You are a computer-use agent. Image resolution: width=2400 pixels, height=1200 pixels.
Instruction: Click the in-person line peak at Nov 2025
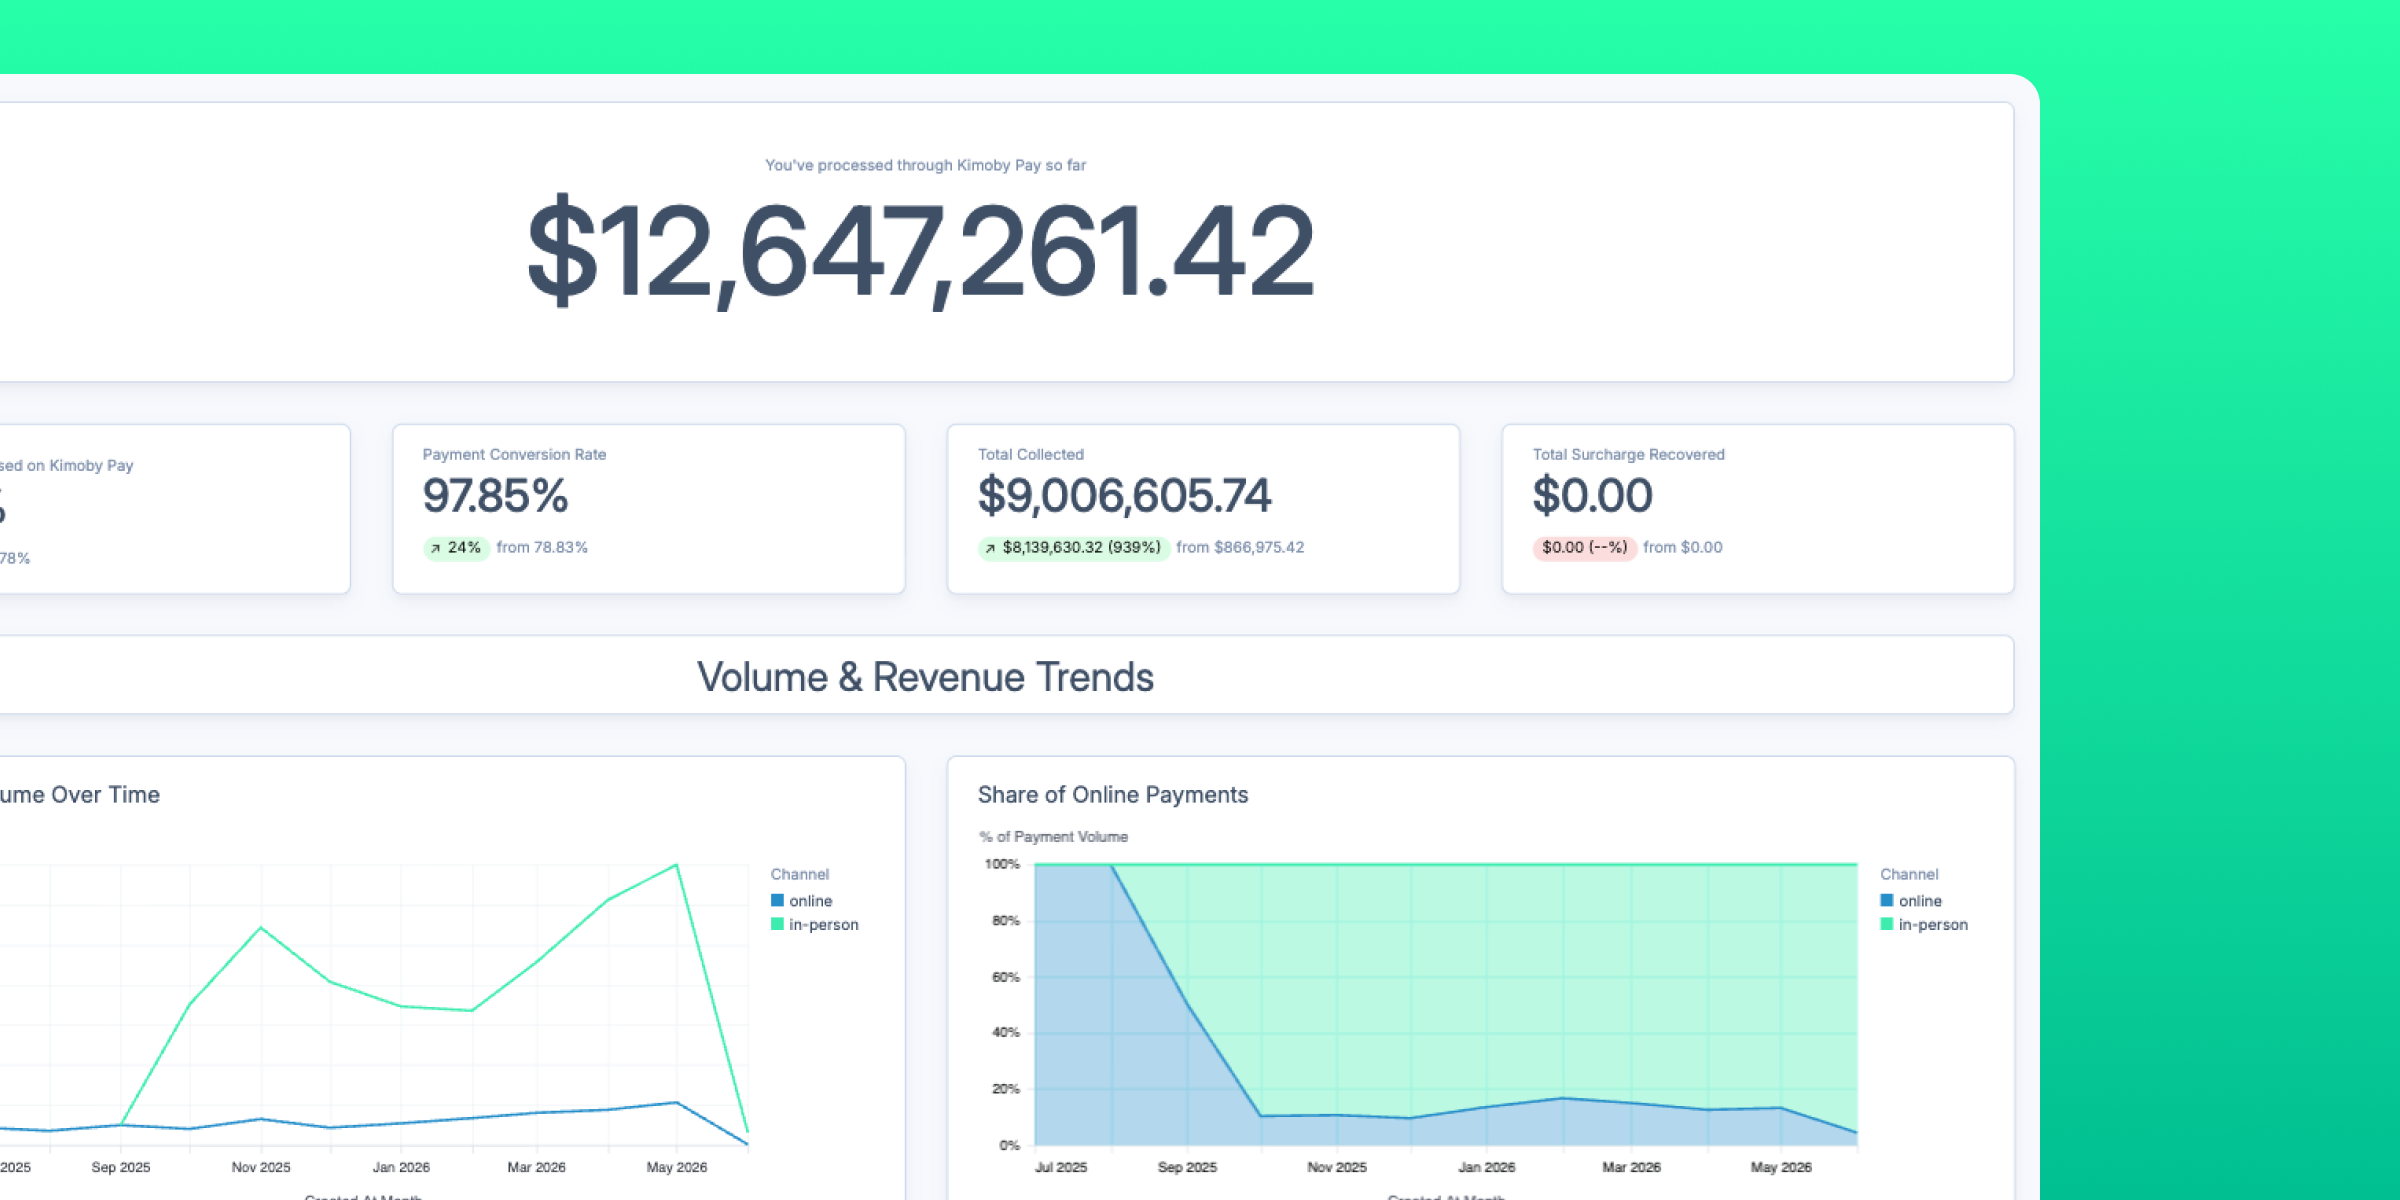click(x=261, y=928)
